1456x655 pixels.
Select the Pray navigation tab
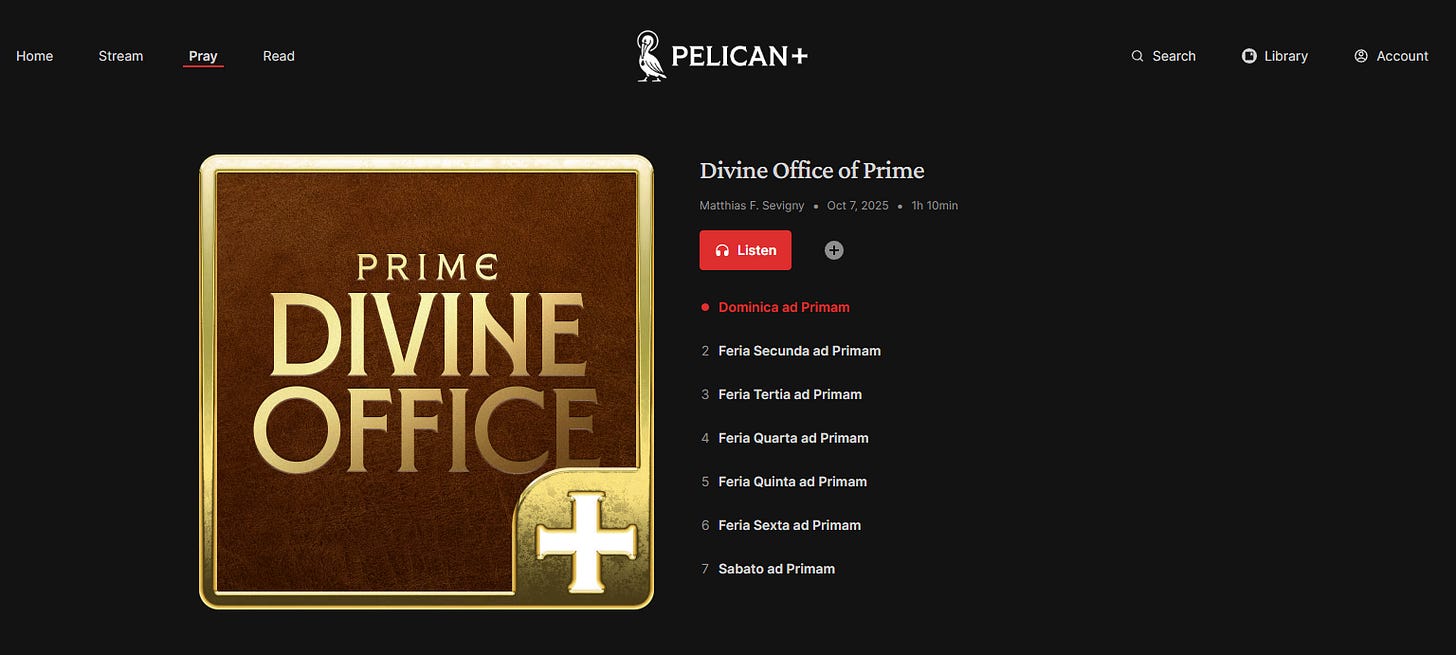[203, 56]
